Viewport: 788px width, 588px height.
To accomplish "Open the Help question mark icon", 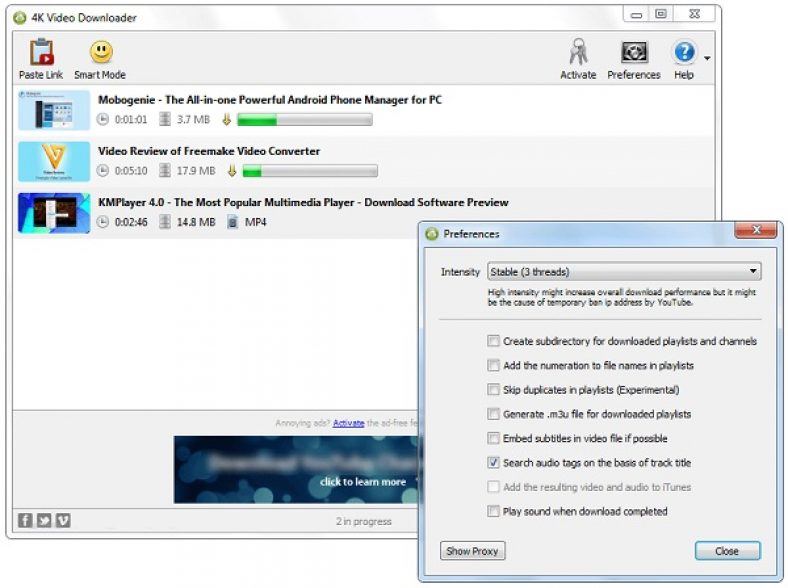I will coord(684,52).
